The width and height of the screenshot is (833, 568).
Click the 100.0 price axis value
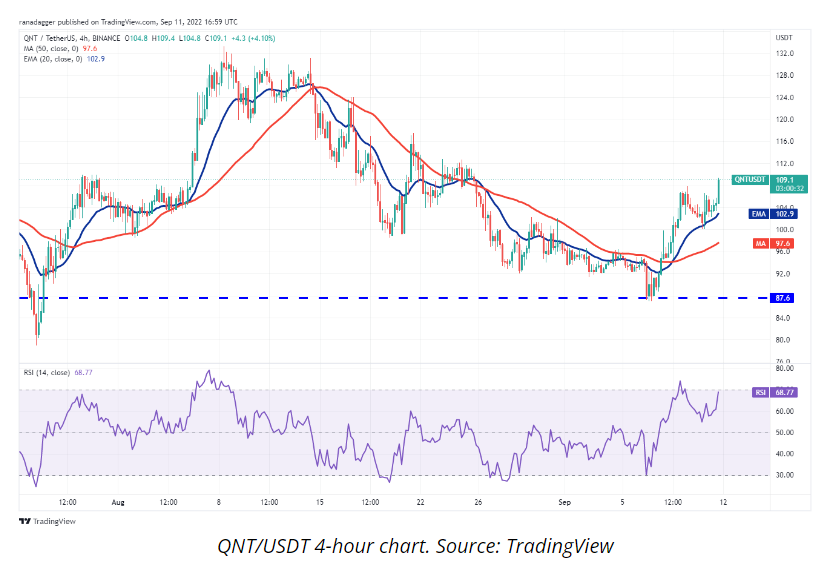(x=785, y=230)
